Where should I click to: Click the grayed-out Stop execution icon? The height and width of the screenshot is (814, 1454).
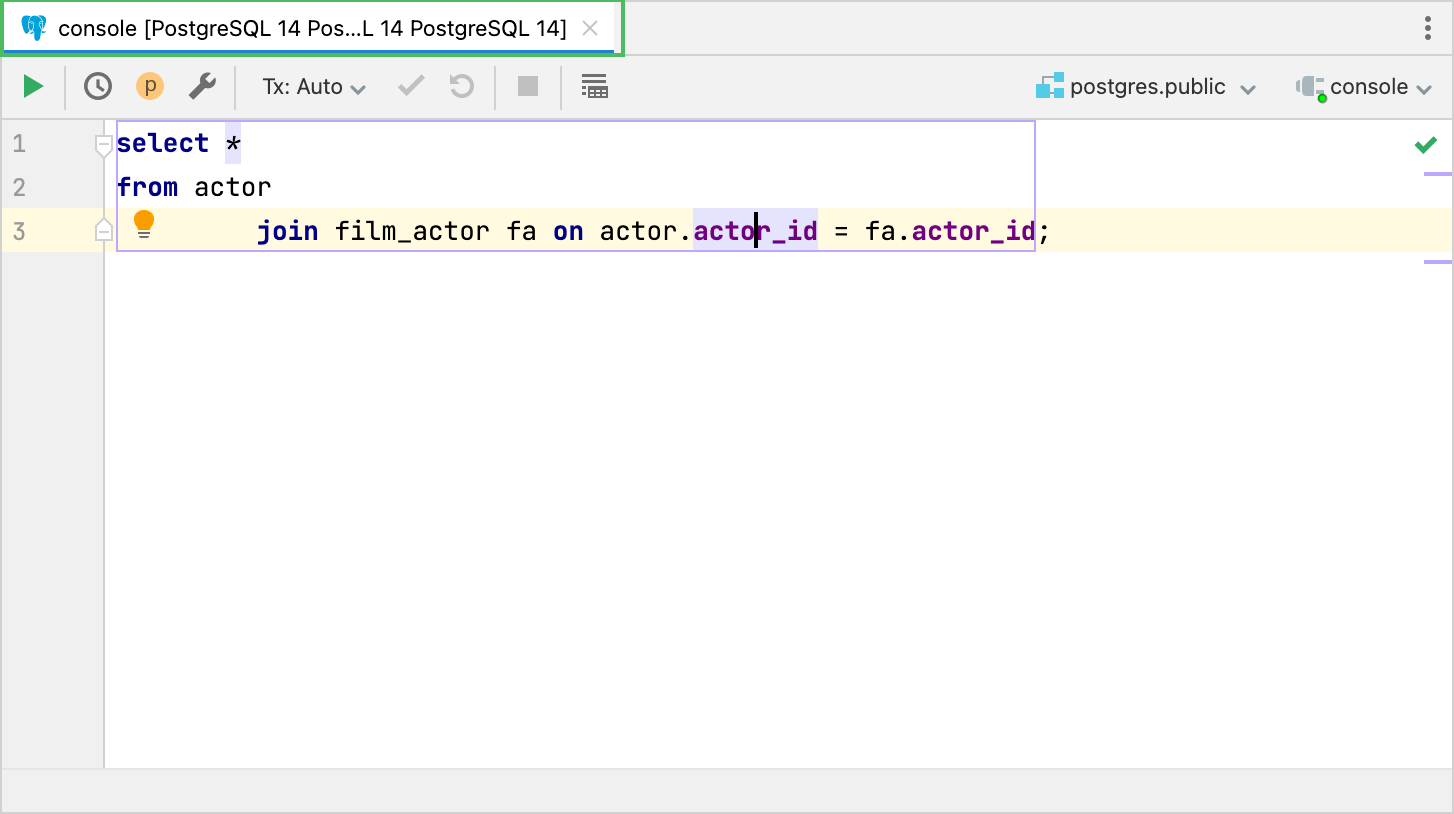tap(527, 86)
